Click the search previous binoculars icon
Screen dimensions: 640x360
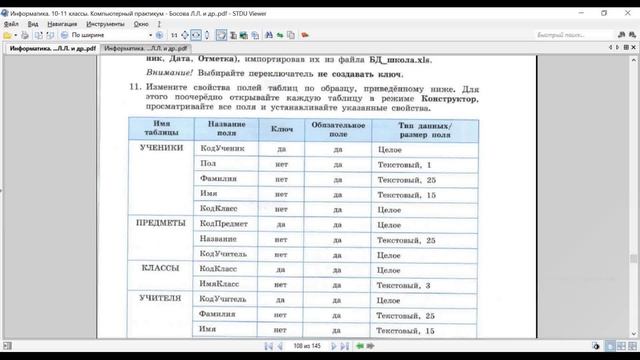coord(622,35)
